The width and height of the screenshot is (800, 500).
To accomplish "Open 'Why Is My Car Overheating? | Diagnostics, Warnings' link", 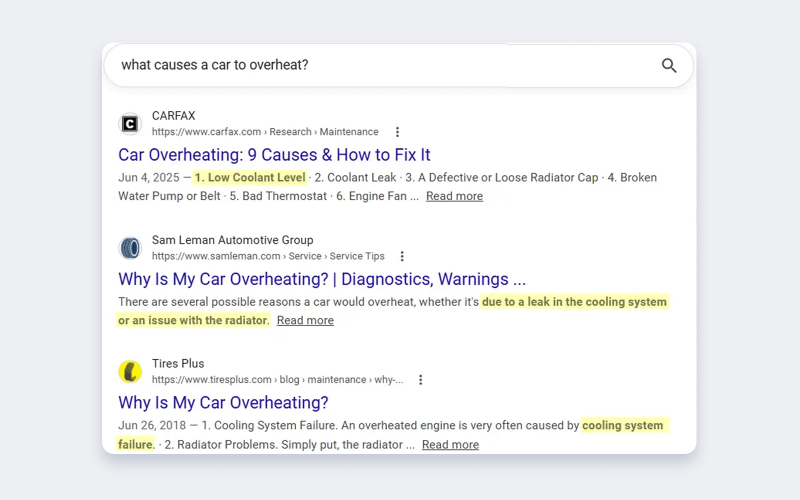I will click(321, 279).
